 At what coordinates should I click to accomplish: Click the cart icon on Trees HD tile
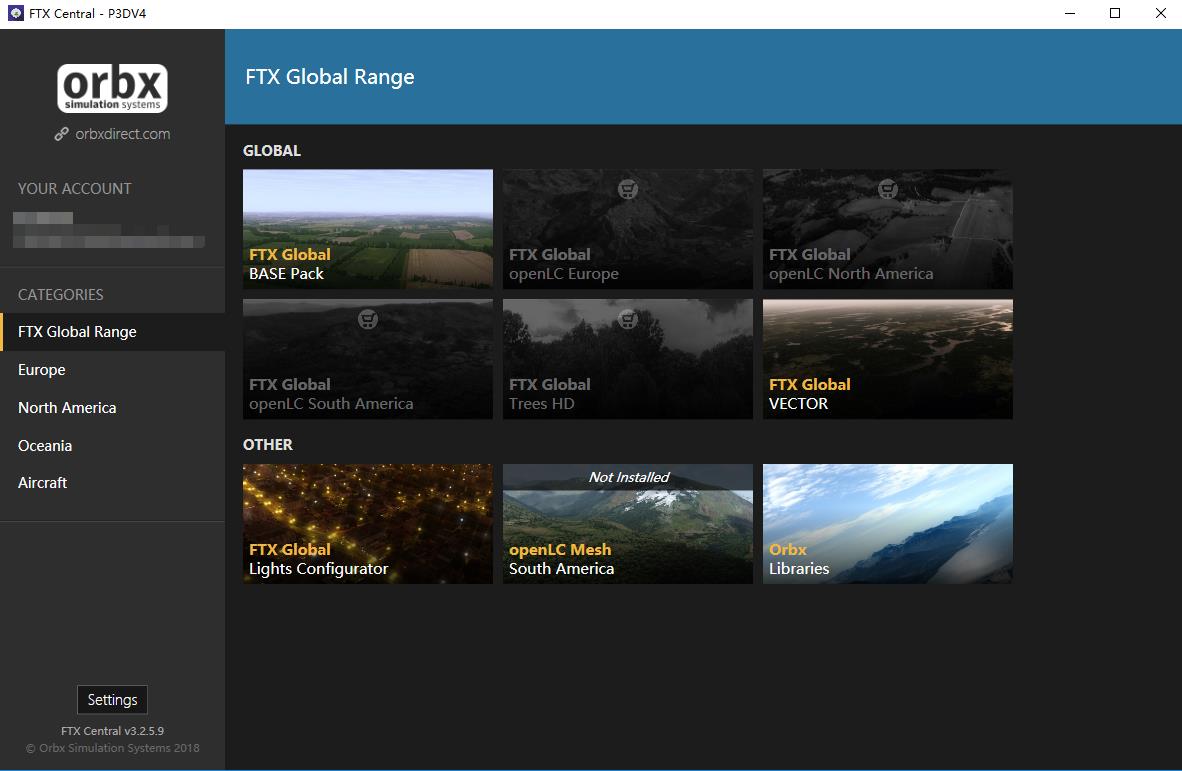click(628, 319)
